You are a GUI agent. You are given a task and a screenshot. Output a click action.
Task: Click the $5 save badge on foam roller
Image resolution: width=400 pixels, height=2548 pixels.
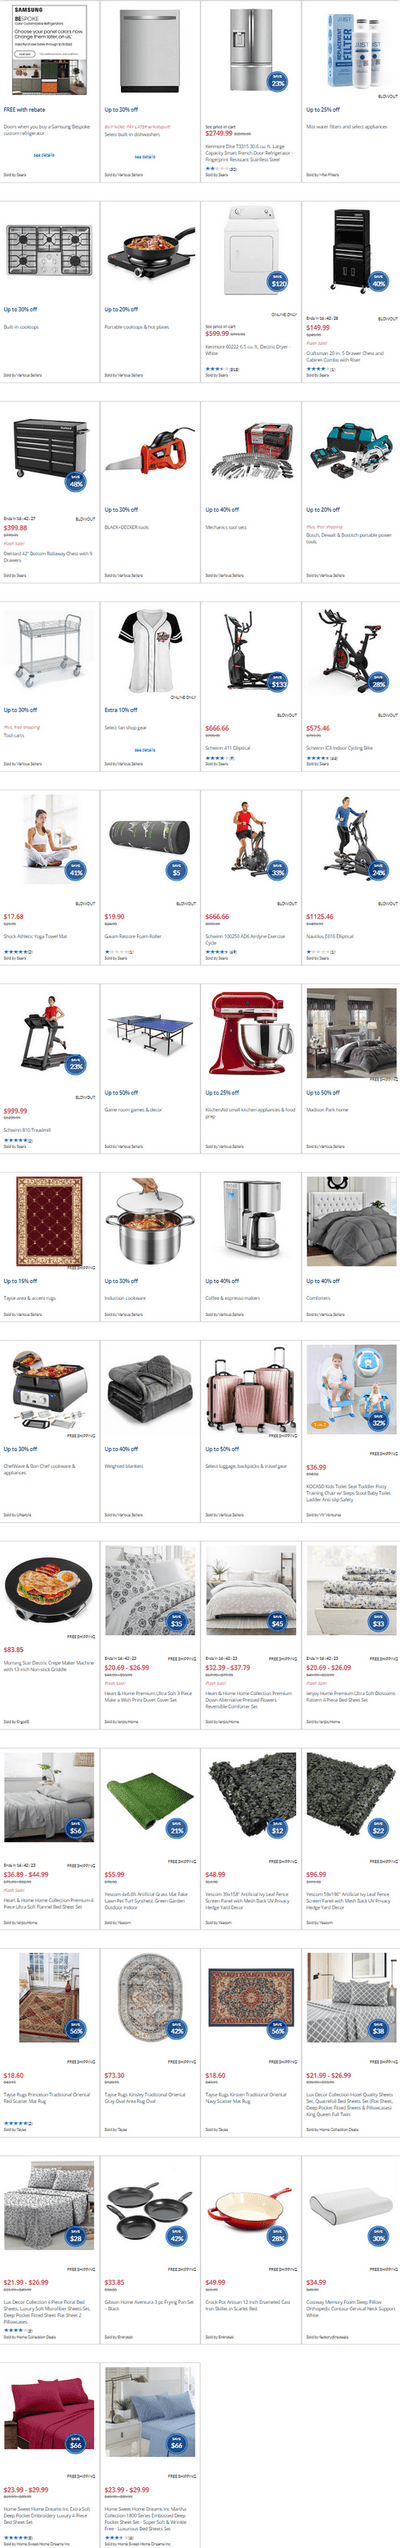[x=176, y=871]
